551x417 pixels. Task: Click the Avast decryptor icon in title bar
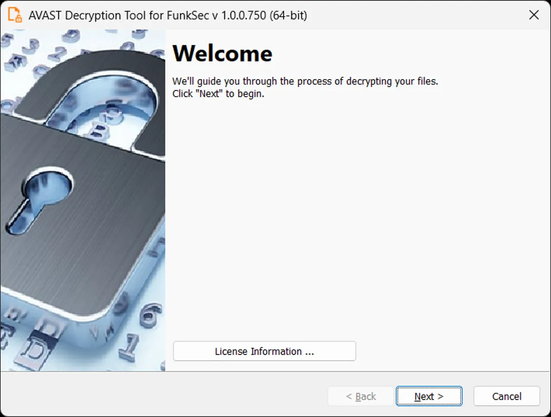click(15, 15)
